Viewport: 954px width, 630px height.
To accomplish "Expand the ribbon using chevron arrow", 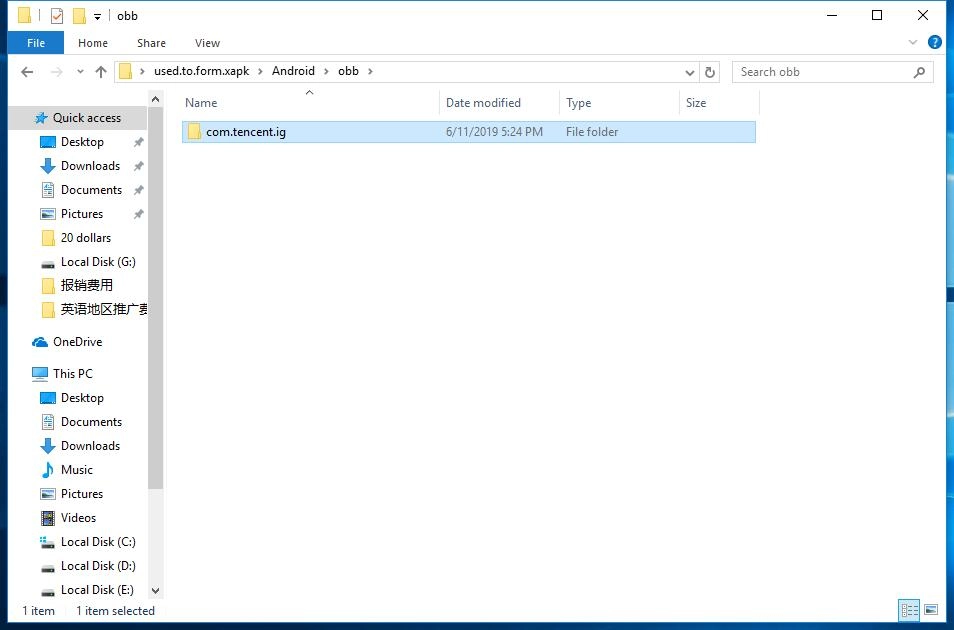I will click(913, 43).
